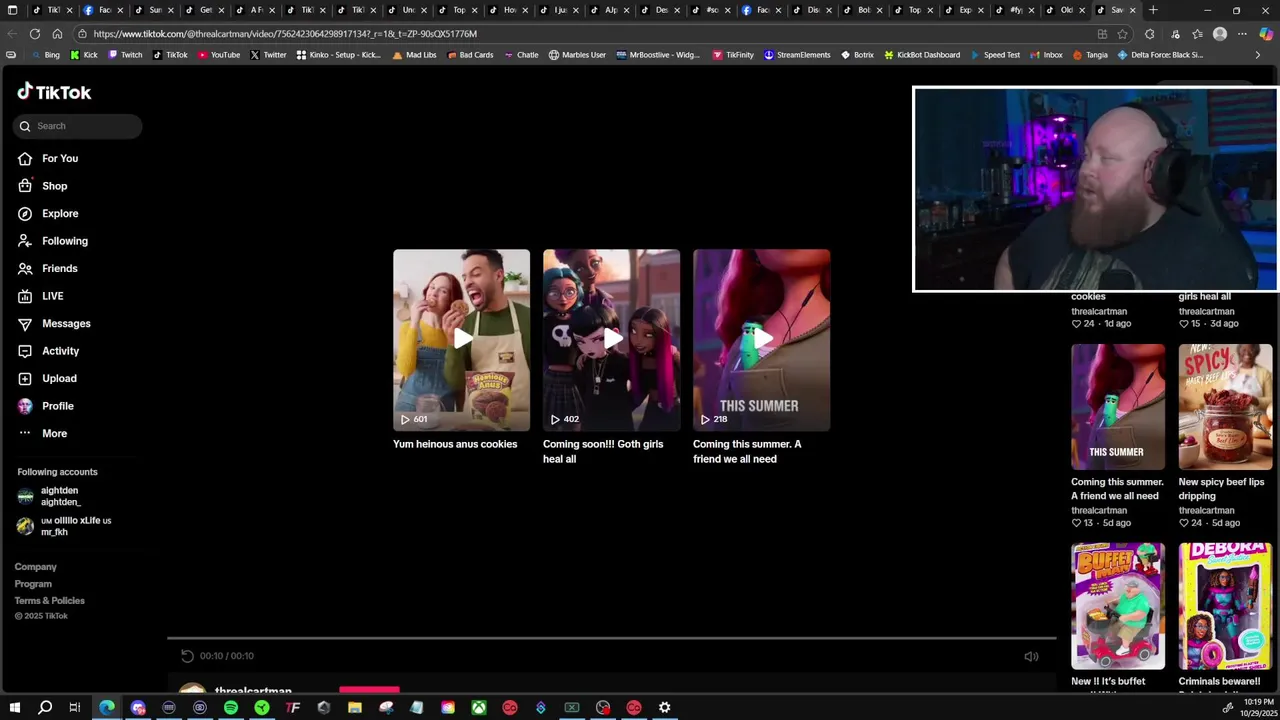Screen dimensions: 1280x720
Task: Open your Profile page
Action: click(x=46, y=406)
